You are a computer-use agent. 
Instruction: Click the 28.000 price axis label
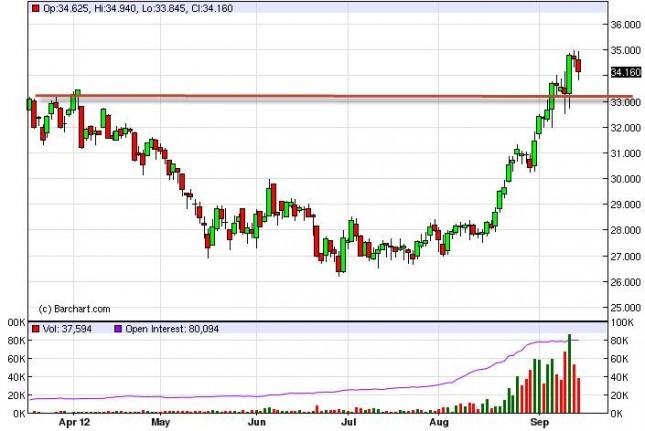[626, 230]
